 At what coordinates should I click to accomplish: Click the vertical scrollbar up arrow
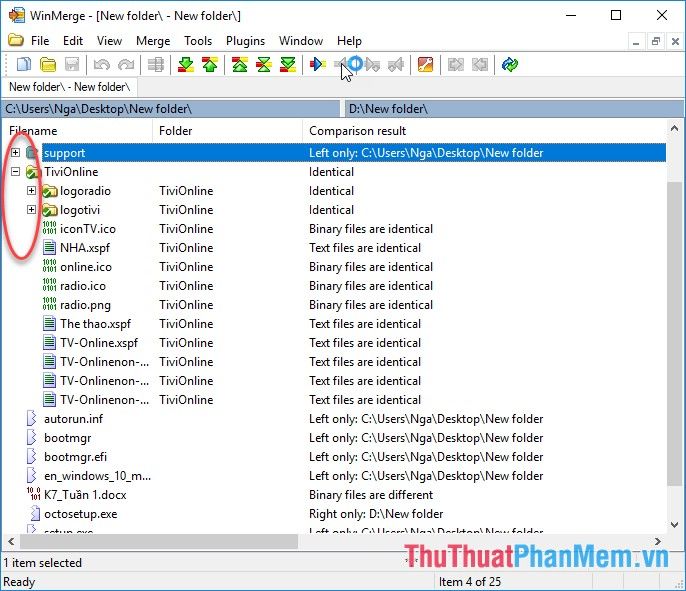tap(674, 128)
